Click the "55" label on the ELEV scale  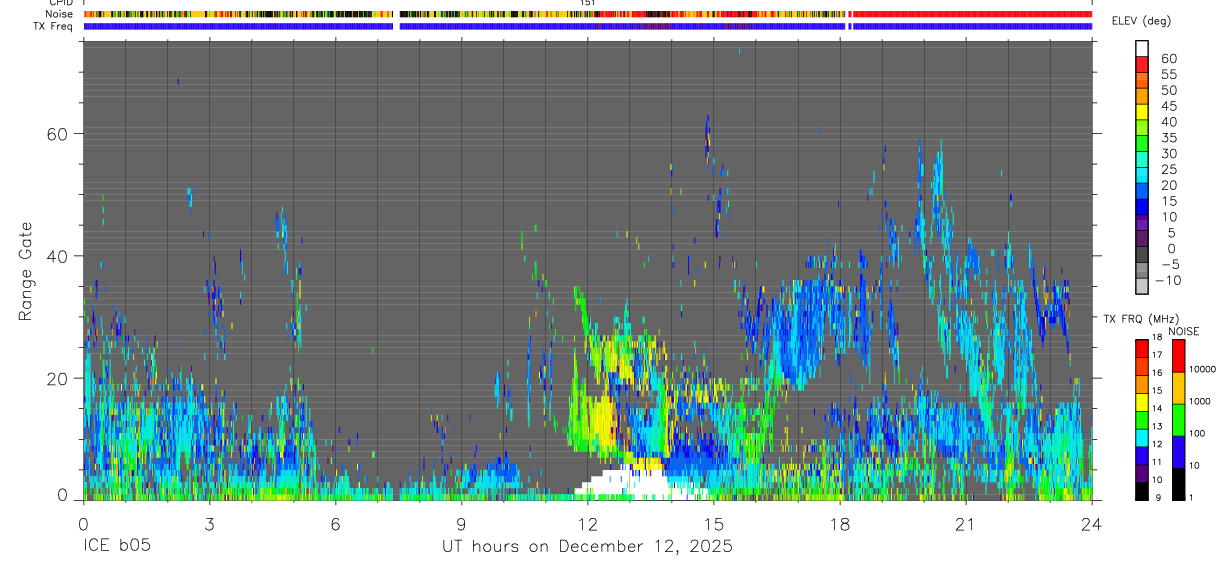point(1167,75)
